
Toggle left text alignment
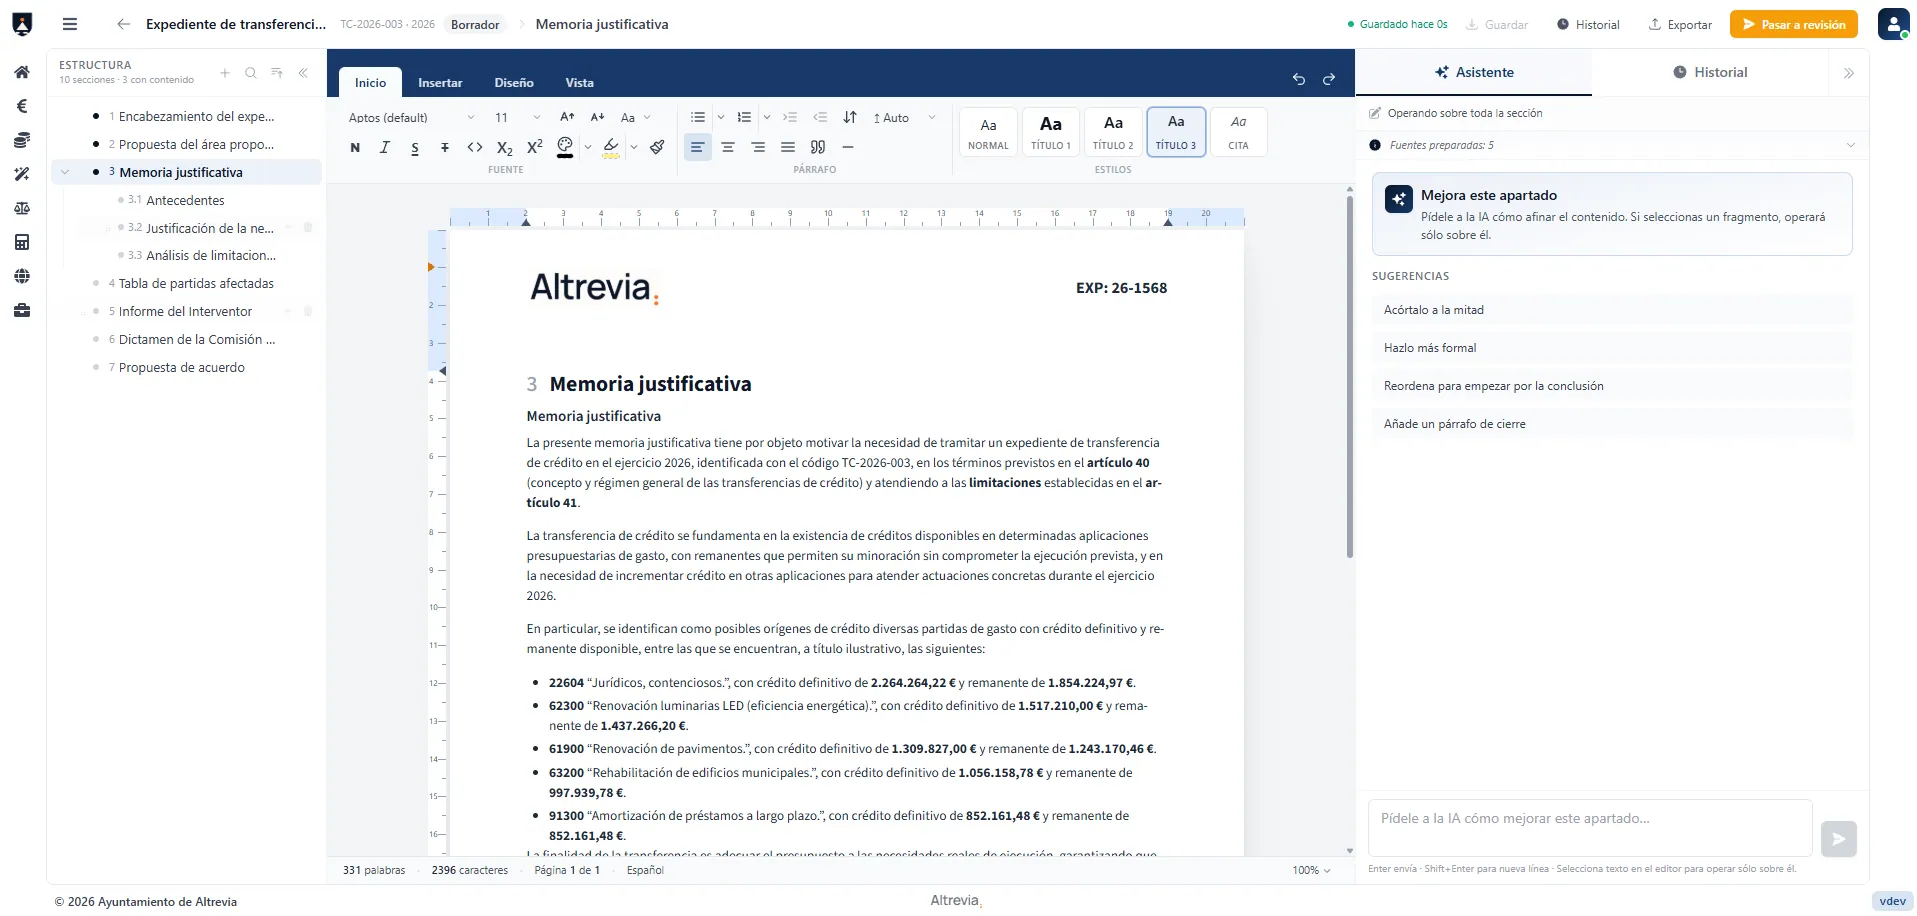(x=698, y=147)
